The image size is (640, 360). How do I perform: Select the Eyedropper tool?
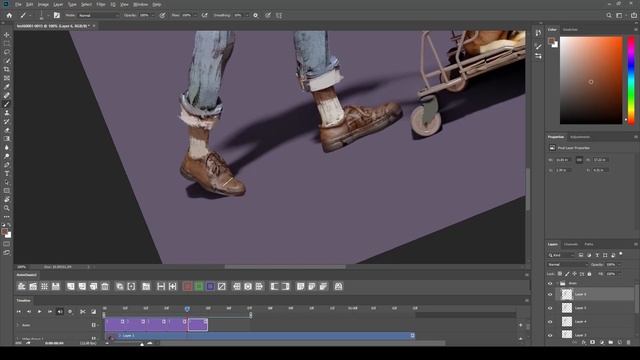[7, 87]
